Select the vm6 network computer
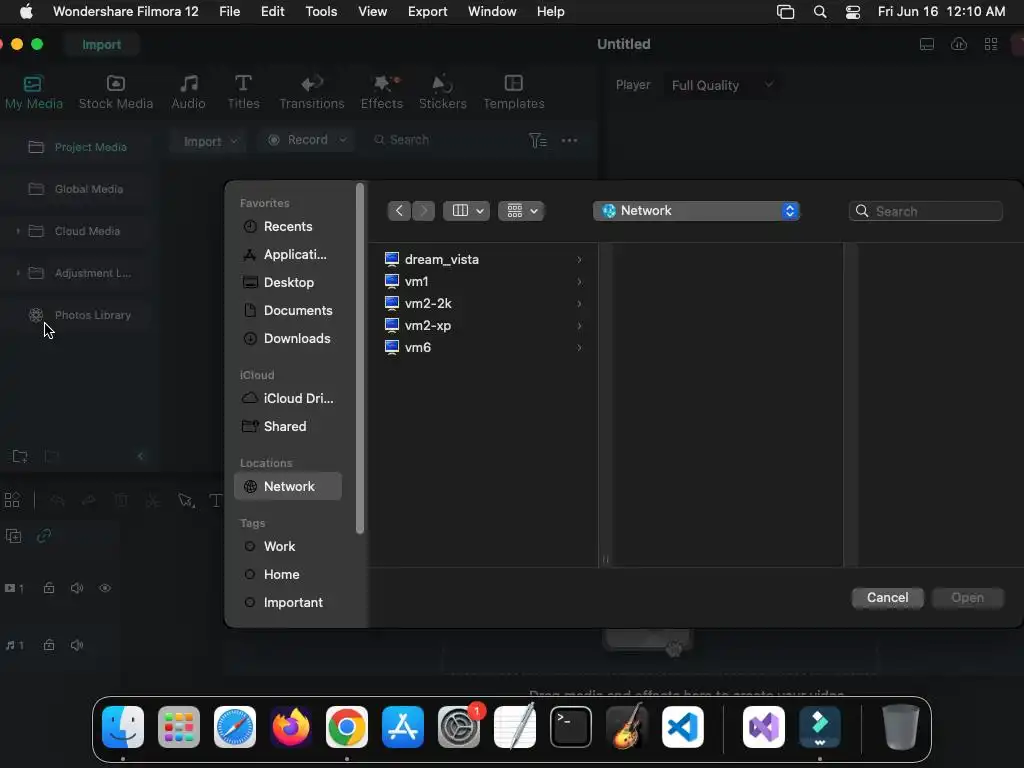 point(483,347)
